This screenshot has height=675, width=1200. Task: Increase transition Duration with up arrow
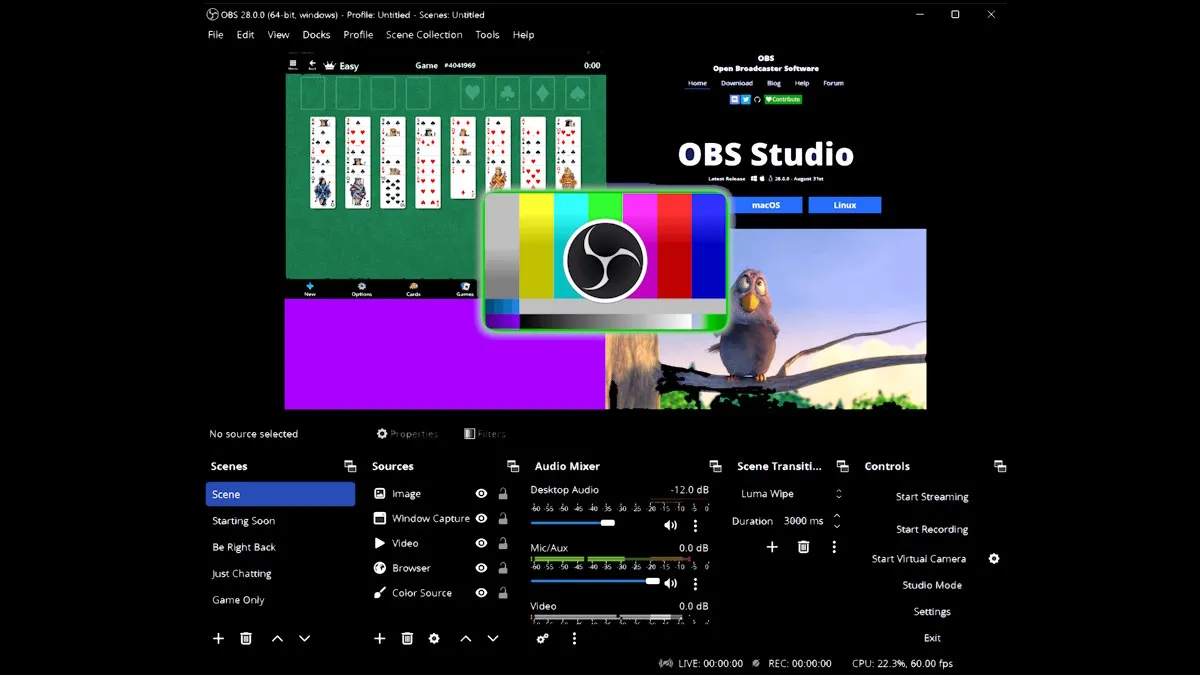click(x=837, y=516)
